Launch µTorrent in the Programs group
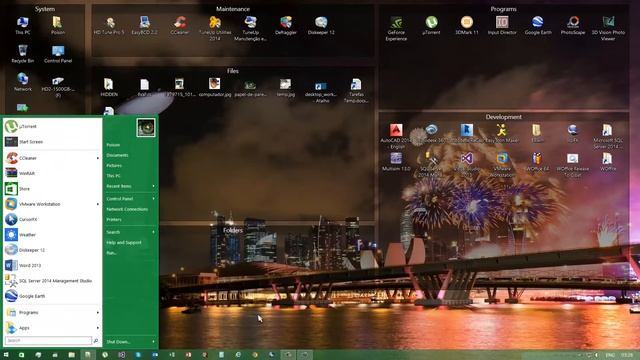 coord(431,25)
